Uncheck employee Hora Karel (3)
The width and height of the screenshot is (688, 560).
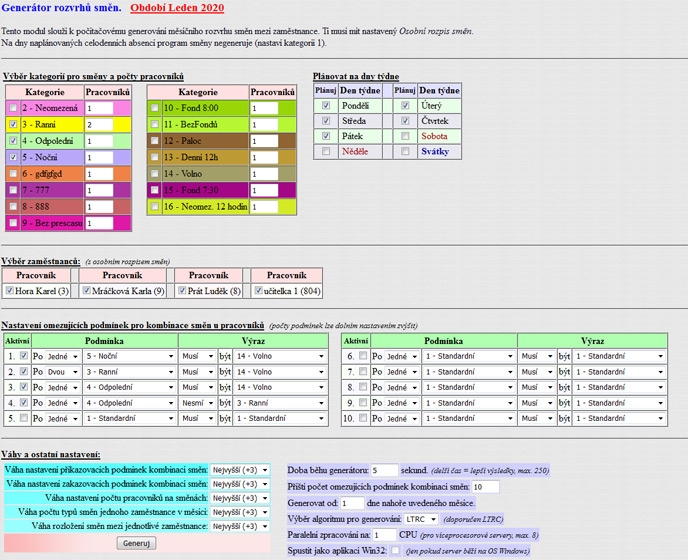click(10, 290)
